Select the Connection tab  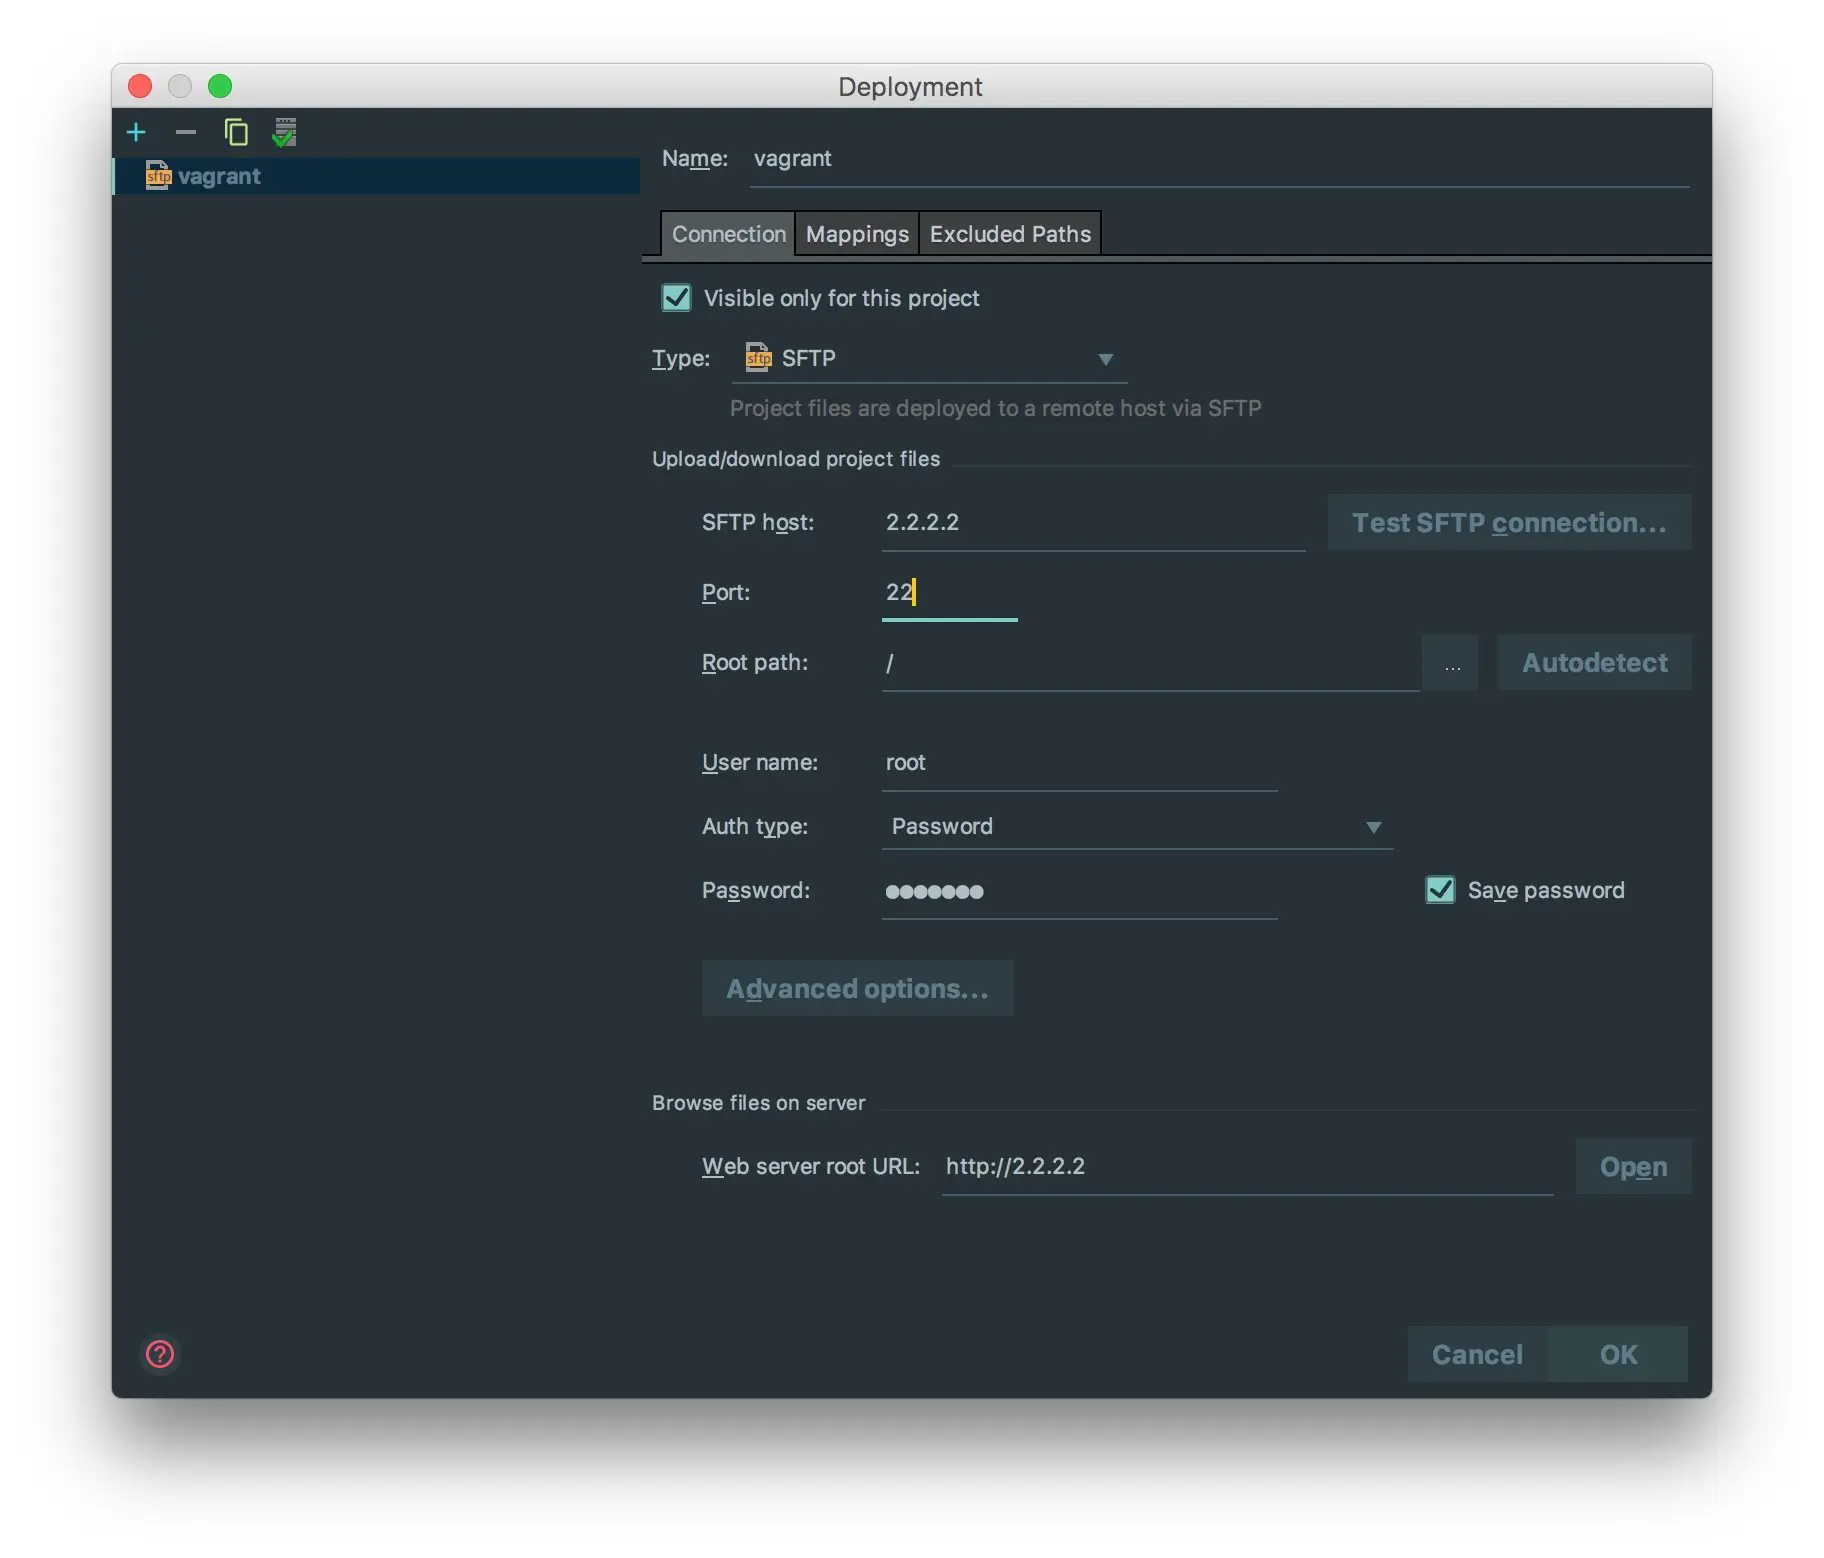coord(728,234)
